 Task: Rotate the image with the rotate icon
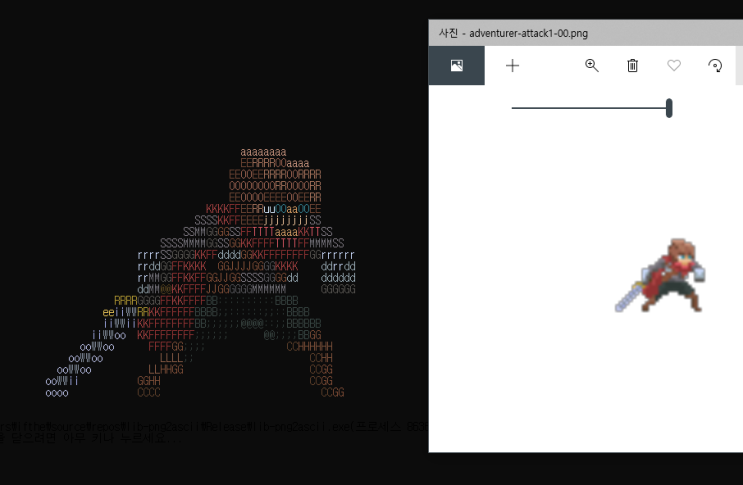click(x=715, y=65)
